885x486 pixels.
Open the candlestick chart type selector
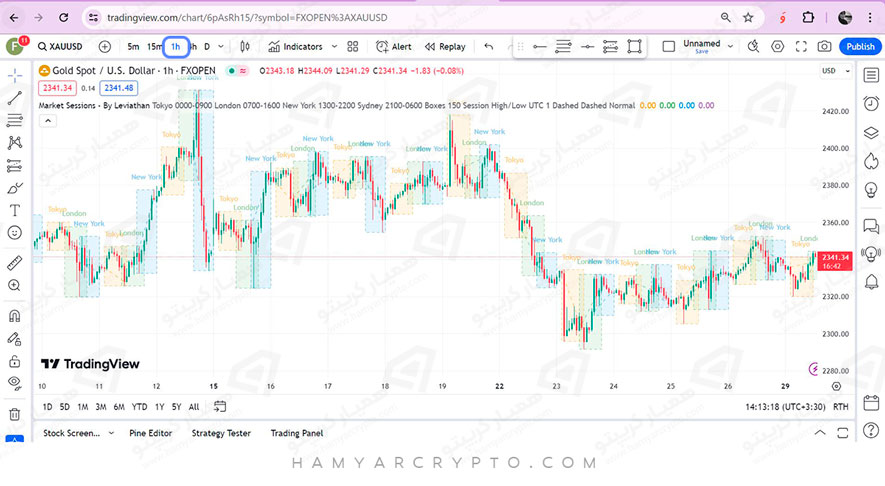(245, 46)
